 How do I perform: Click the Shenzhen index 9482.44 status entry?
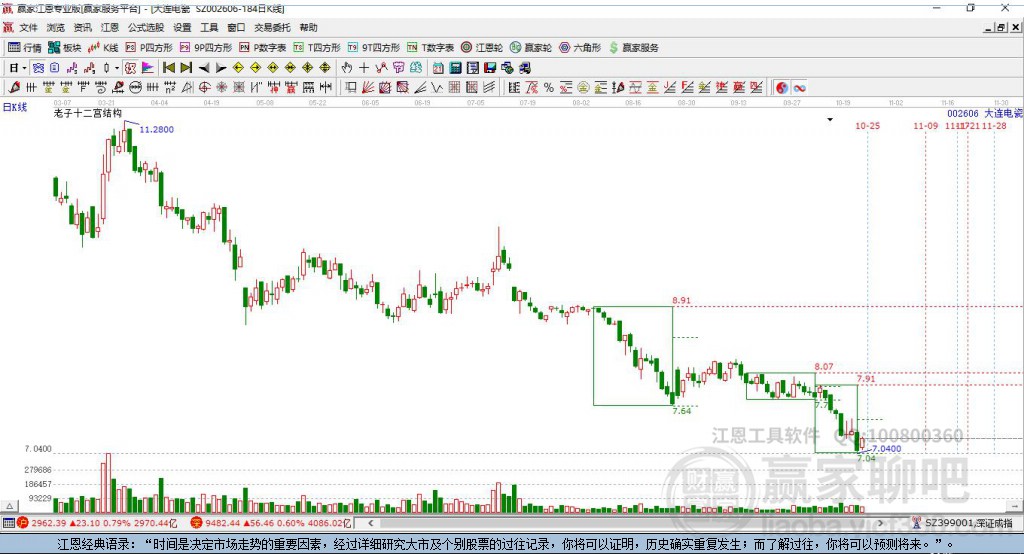[x=271, y=523]
